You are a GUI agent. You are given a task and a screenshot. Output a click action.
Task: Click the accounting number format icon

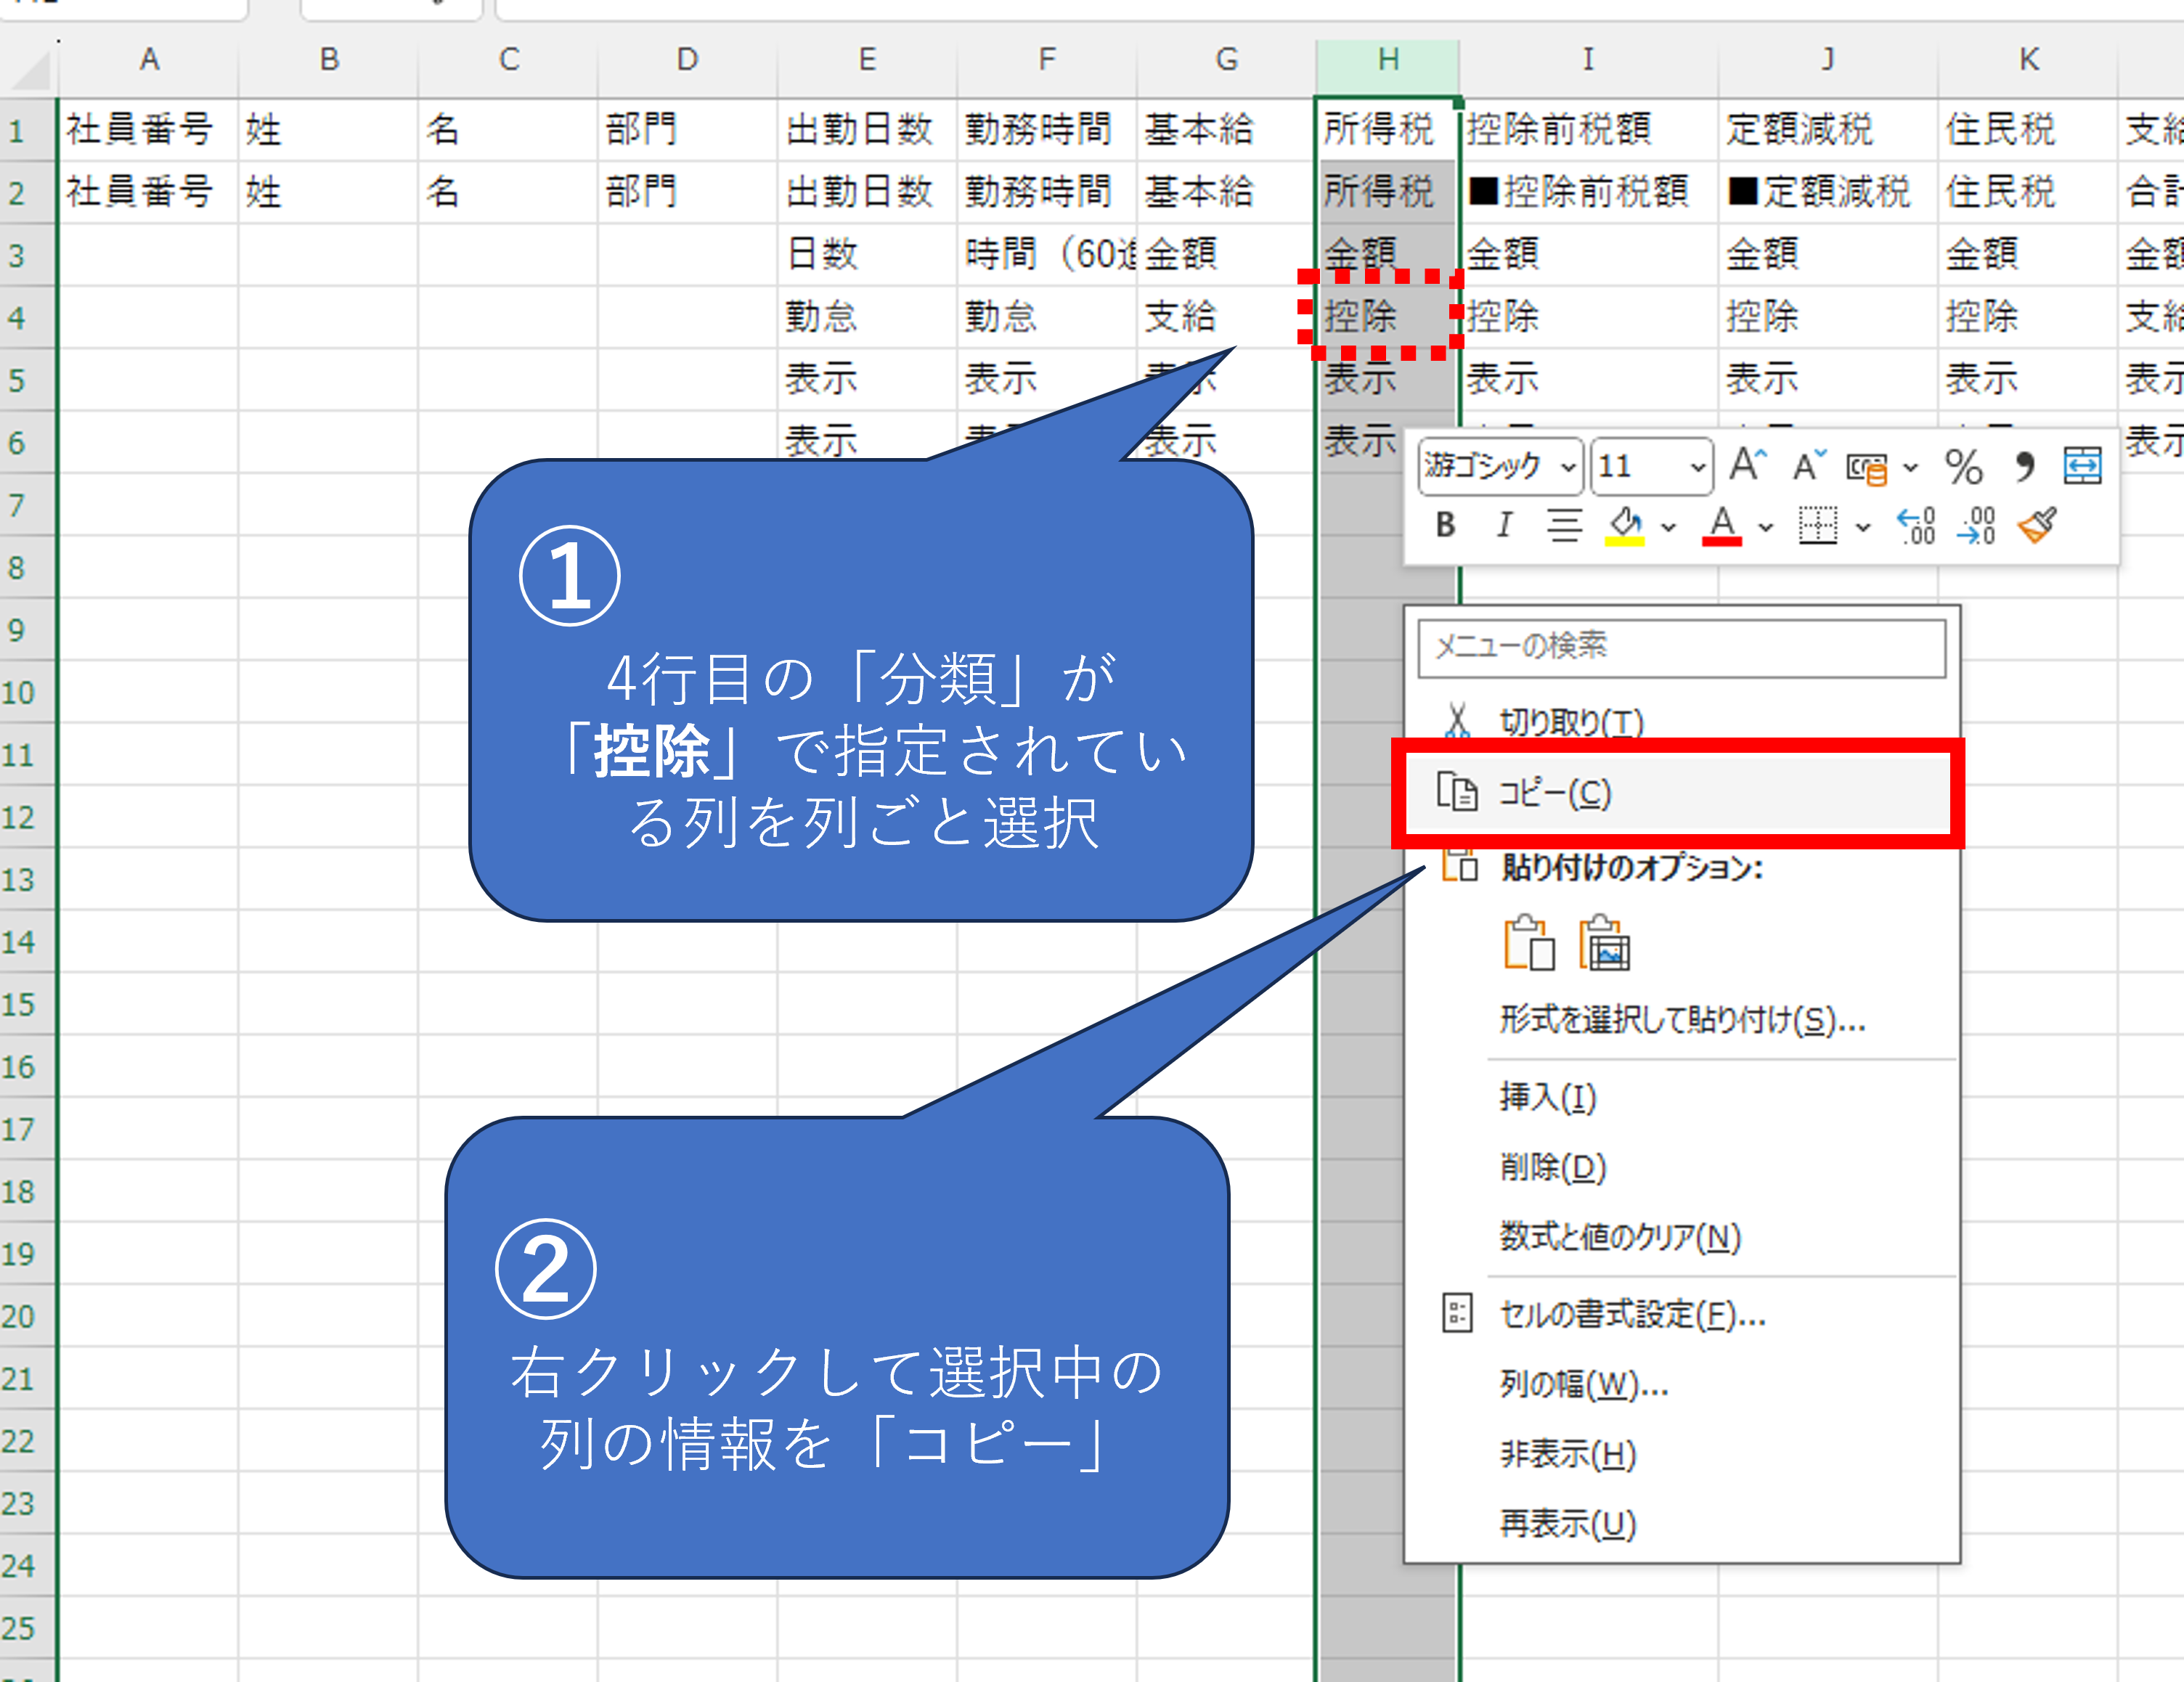tap(1866, 467)
